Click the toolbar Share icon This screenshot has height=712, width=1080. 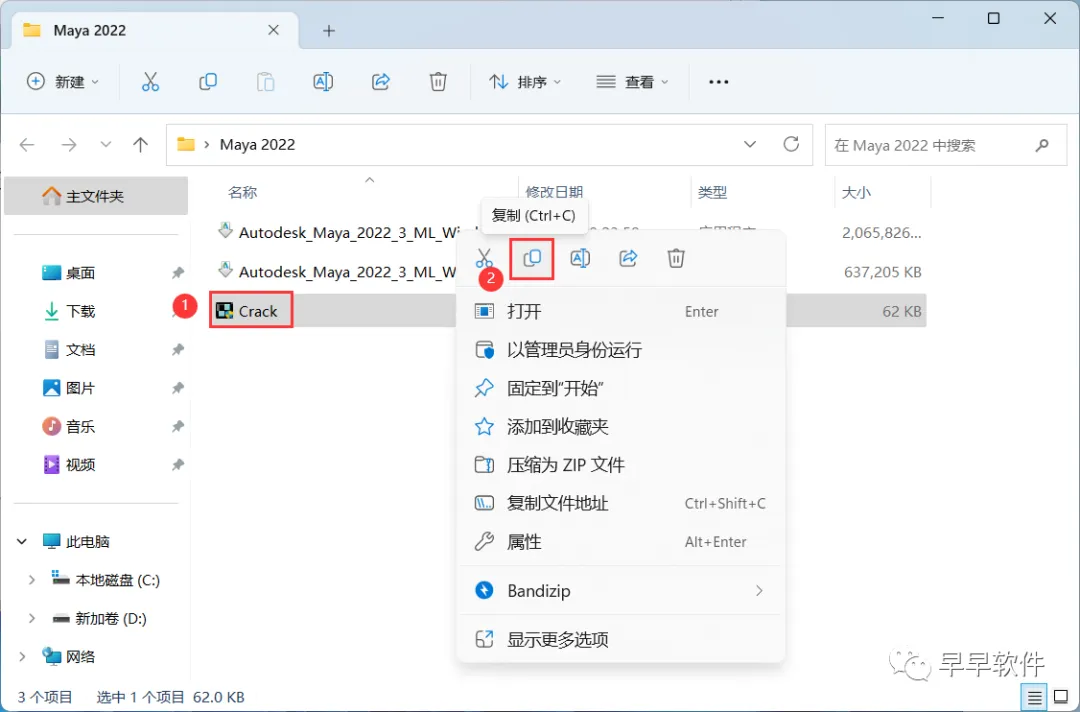pyautogui.click(x=381, y=82)
